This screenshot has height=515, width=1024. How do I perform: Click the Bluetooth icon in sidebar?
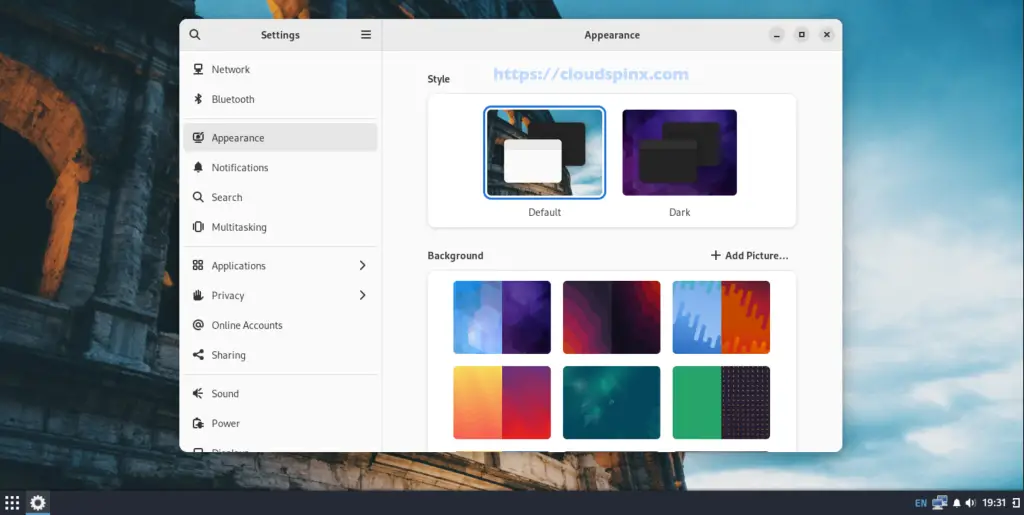198,100
